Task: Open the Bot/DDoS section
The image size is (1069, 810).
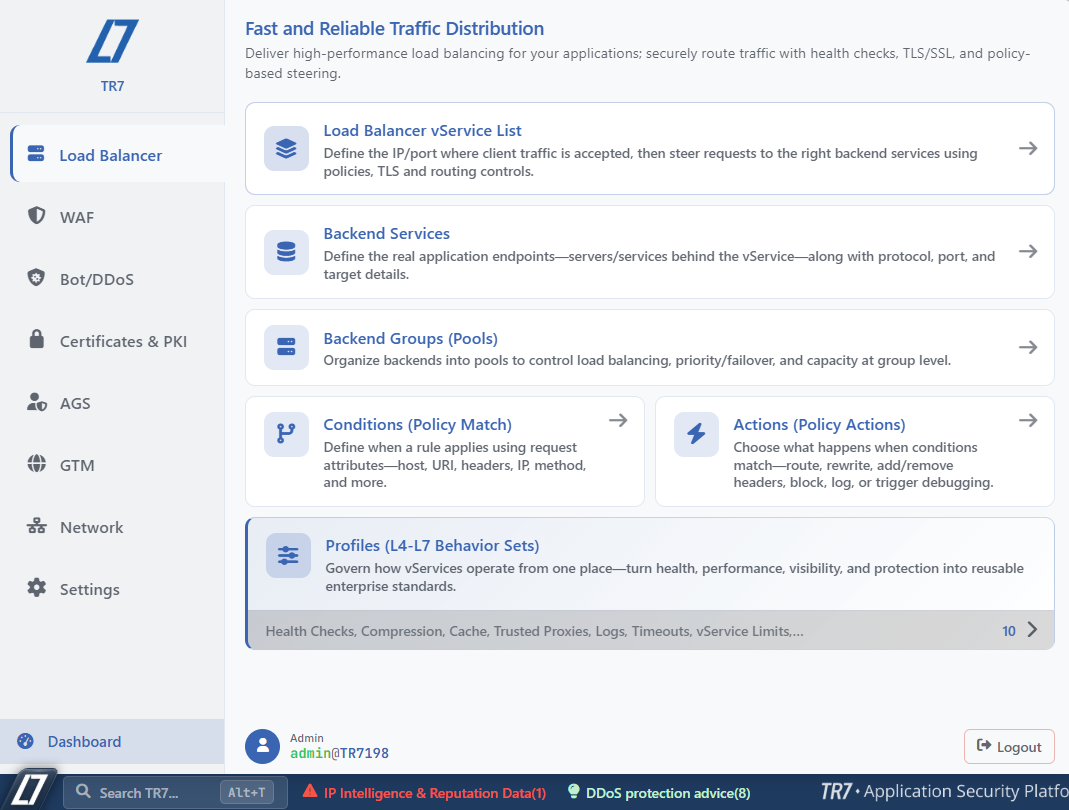Action: [96, 279]
